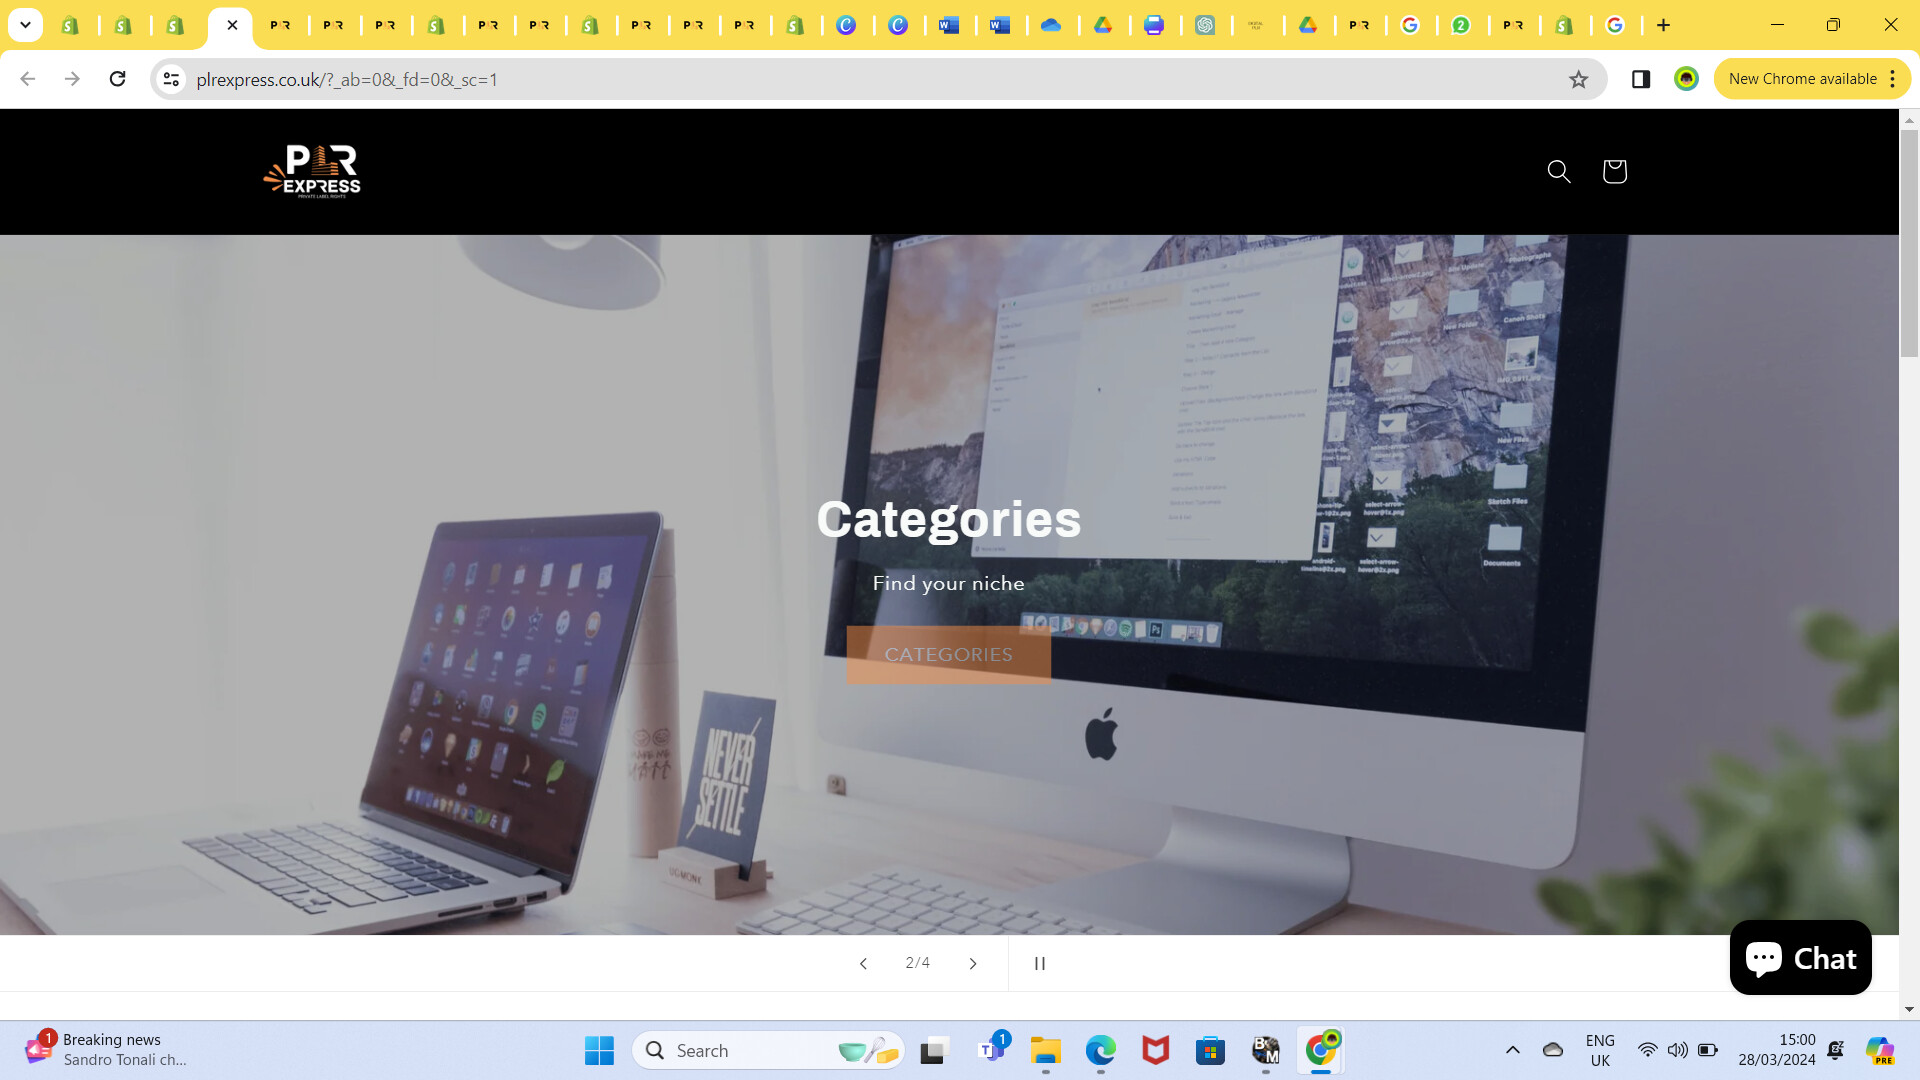Open the Shopify Chat widget
1920x1080 pixels.
click(x=1800, y=957)
